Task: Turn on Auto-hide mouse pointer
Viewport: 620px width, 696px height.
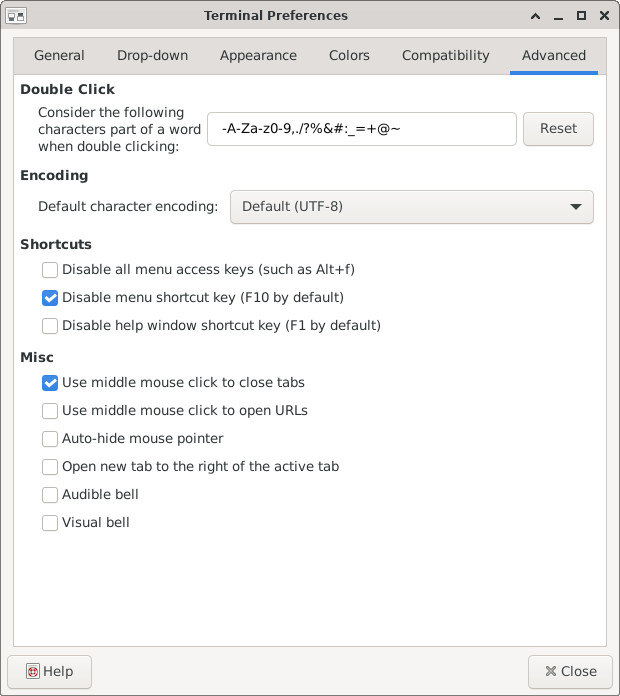Action: (50, 439)
